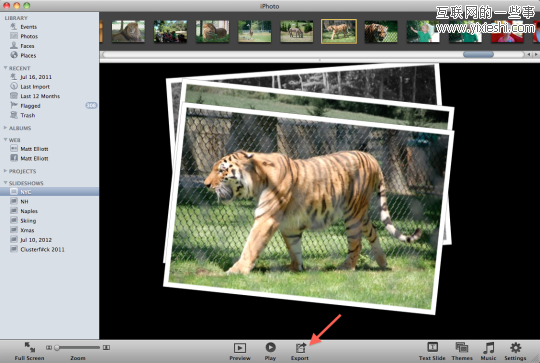The height and width of the screenshot is (363, 540).
Task: Collapse the Slideshows section
Action: point(6,183)
